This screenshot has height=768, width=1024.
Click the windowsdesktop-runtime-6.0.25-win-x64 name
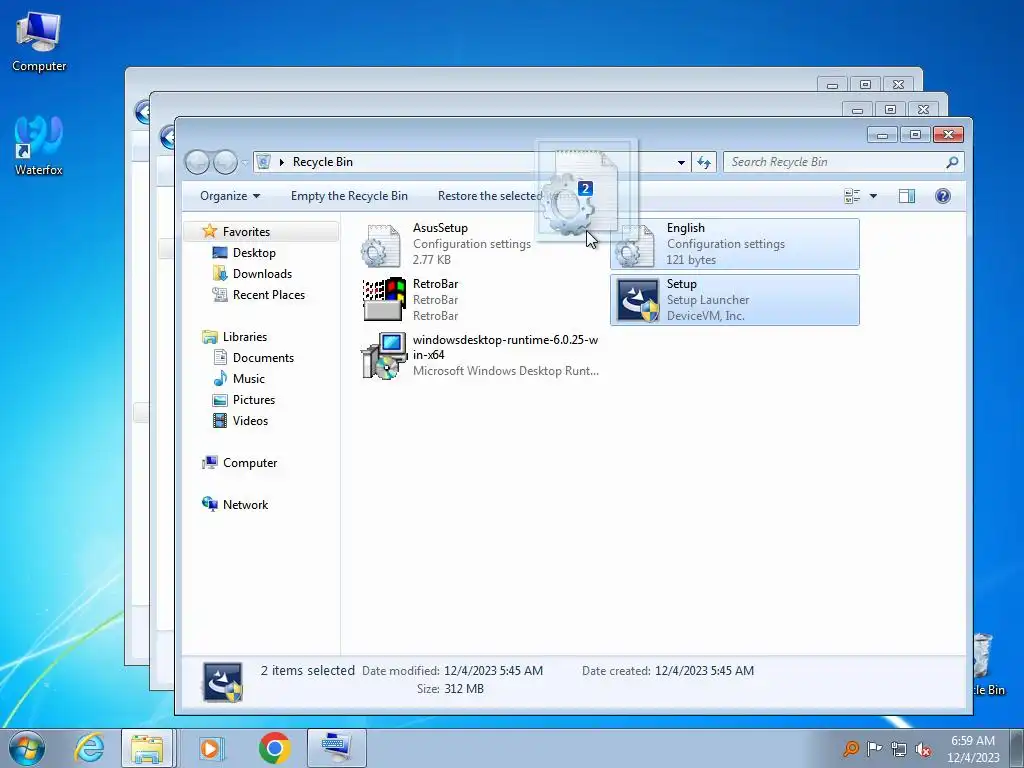click(505, 347)
